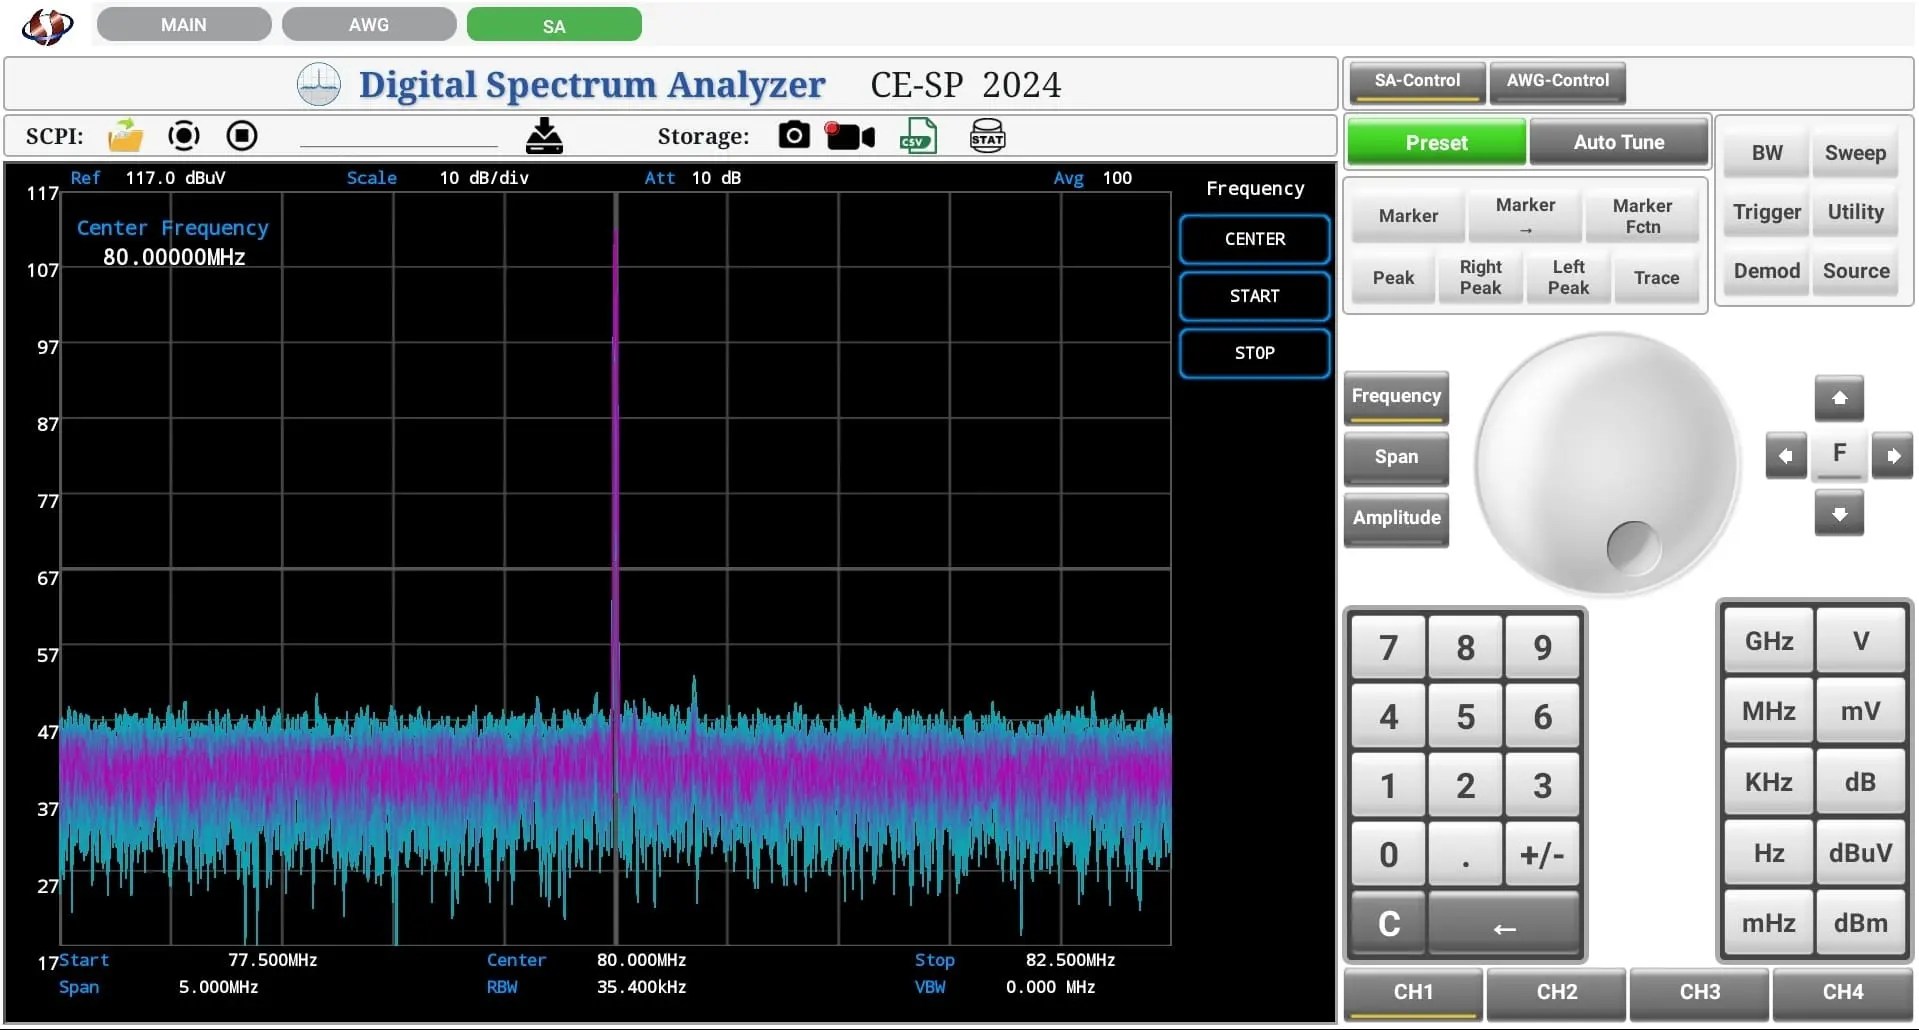
Task: Select channel CH2
Action: [1557, 993]
